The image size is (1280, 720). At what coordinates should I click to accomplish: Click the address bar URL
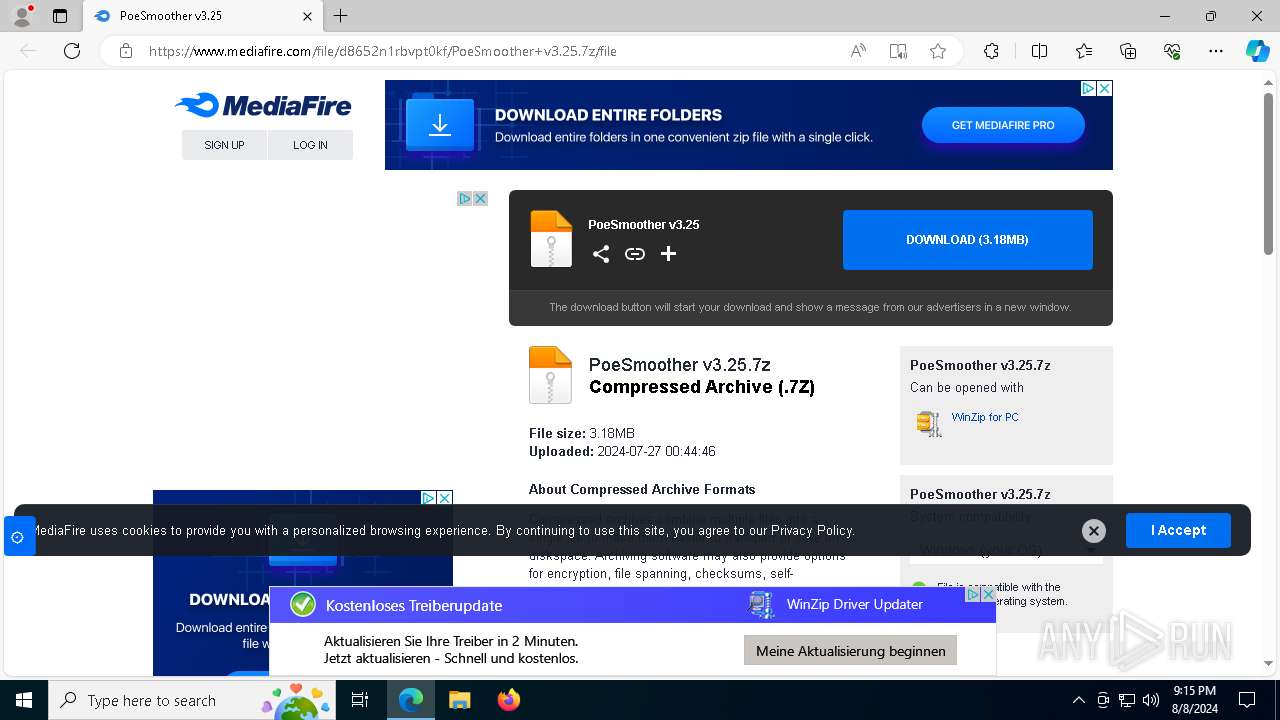383,51
